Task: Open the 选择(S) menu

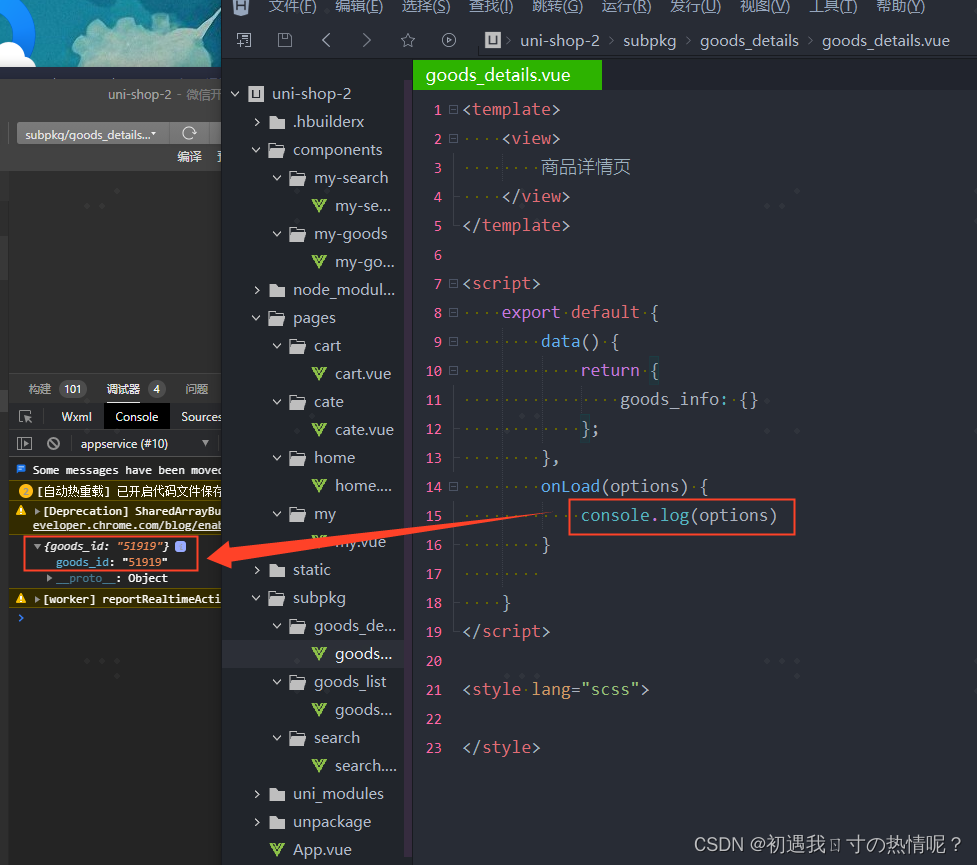Action: coord(426,7)
